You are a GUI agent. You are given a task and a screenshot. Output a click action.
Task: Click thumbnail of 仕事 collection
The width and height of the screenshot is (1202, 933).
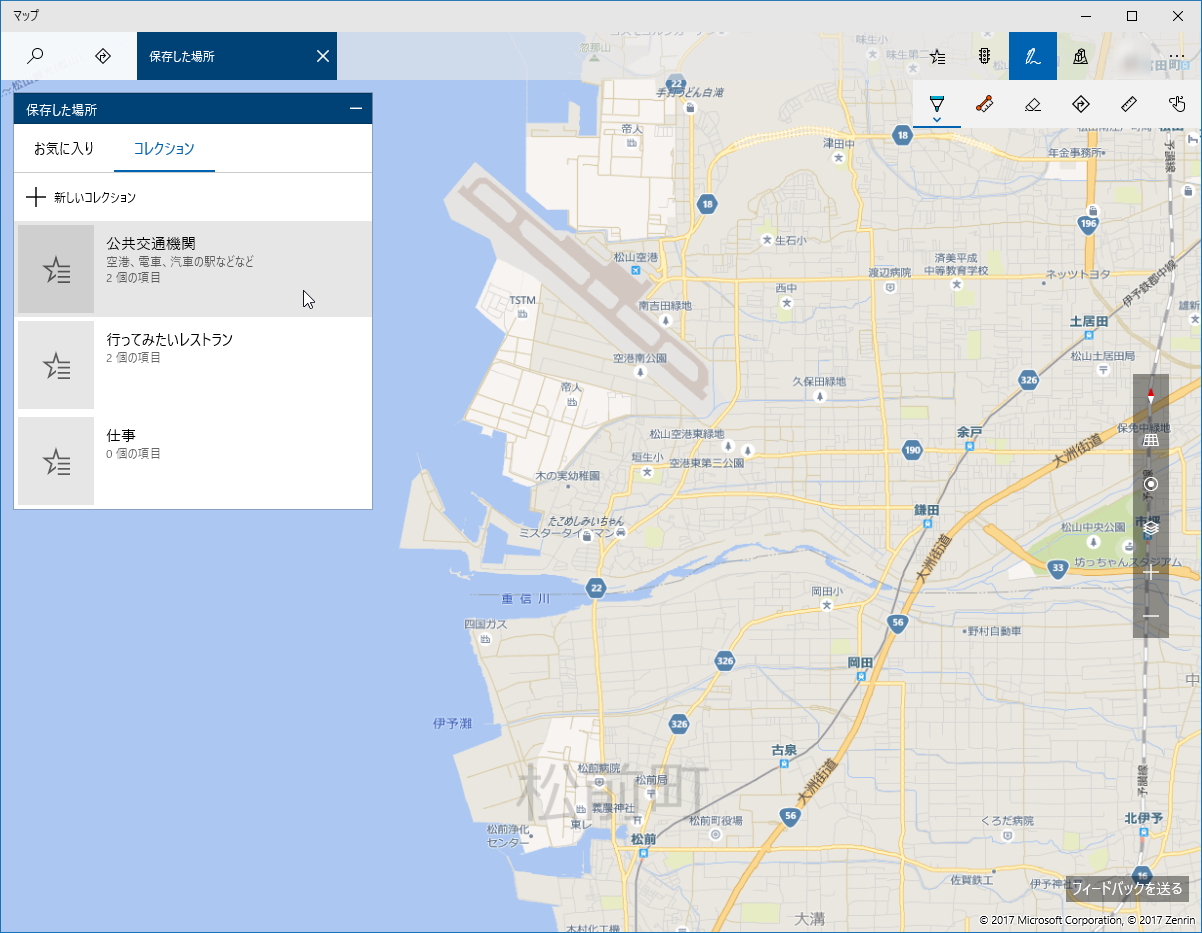click(56, 461)
